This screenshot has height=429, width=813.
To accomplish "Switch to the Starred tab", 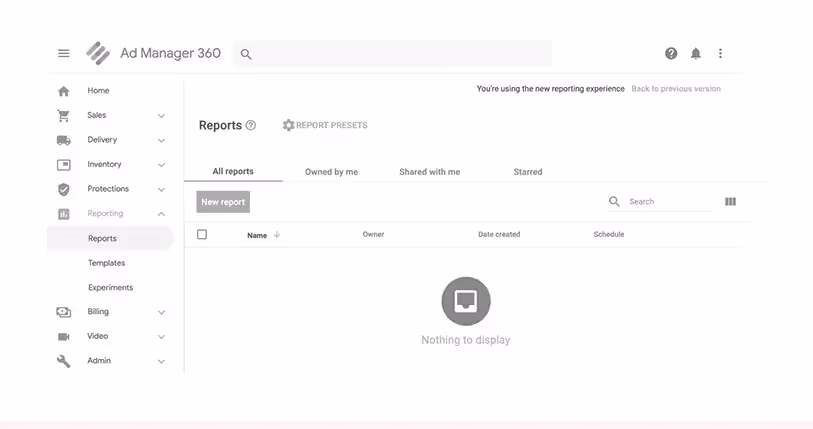I will coord(528,172).
